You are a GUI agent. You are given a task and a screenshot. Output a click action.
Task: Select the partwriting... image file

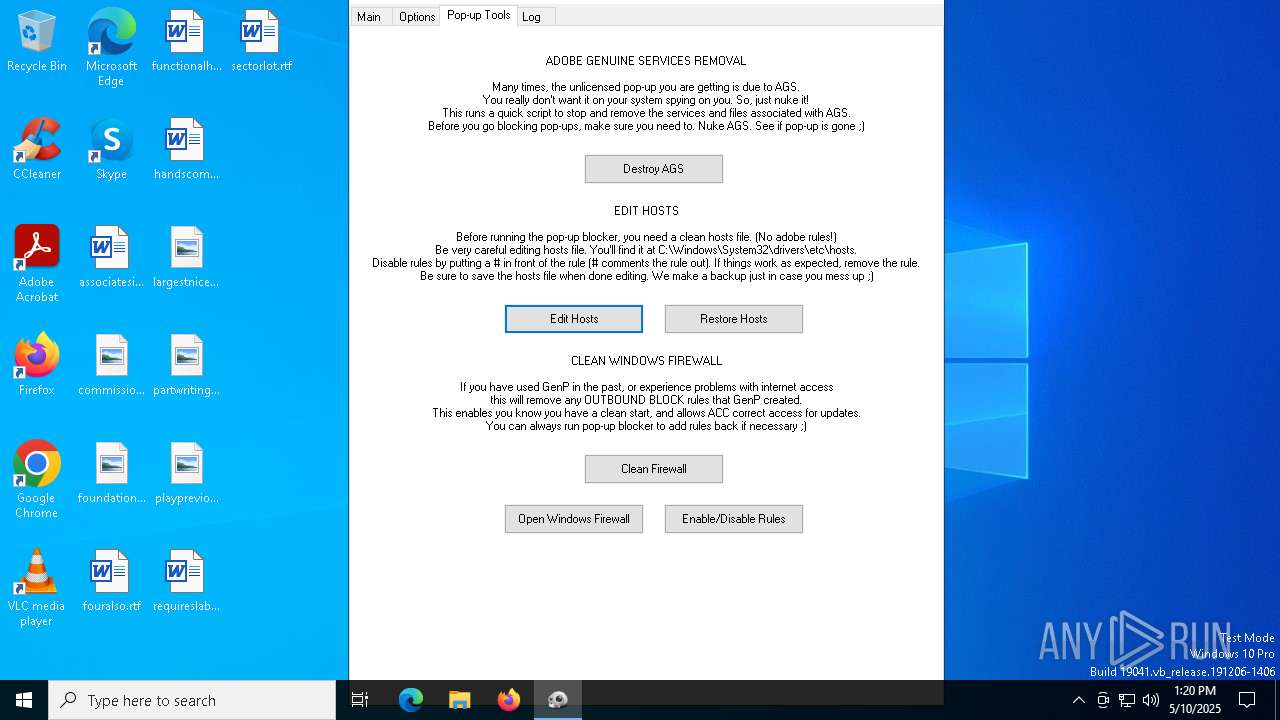[x=186, y=365]
